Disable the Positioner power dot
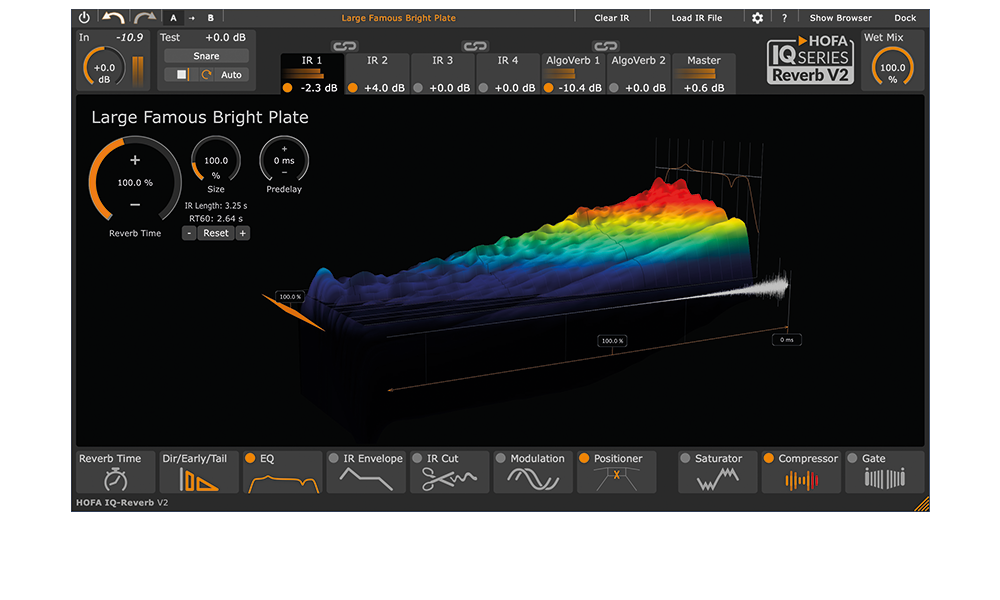 (x=584, y=458)
